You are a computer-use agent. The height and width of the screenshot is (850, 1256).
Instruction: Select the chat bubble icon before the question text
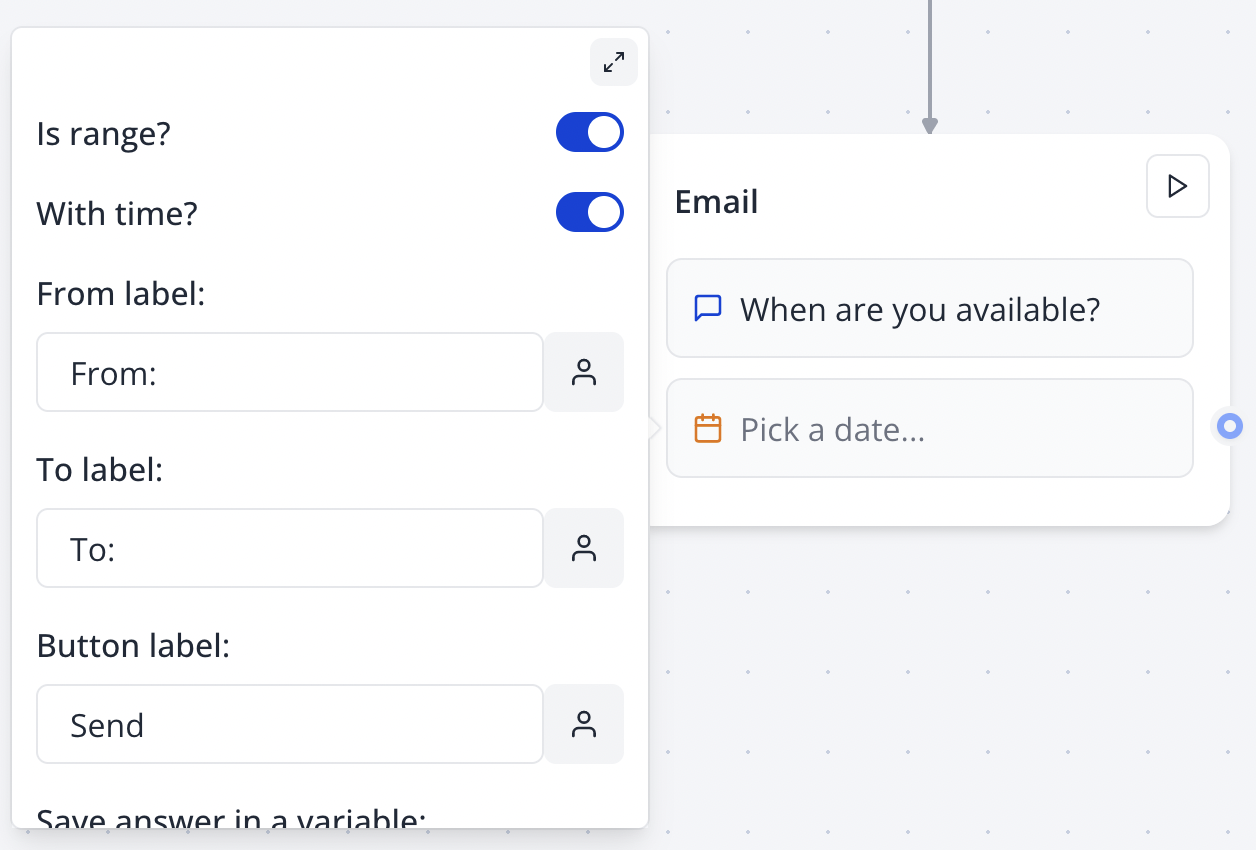point(708,308)
